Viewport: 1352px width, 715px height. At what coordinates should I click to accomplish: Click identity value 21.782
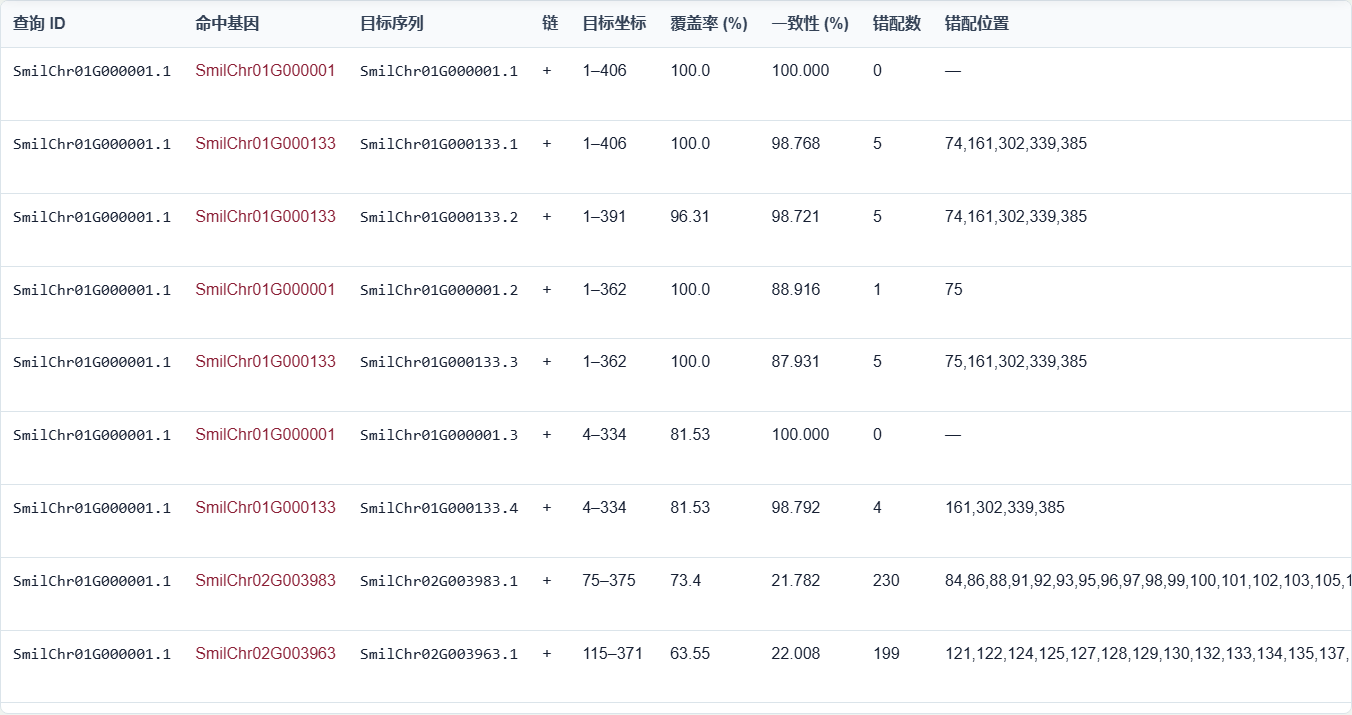click(796, 581)
